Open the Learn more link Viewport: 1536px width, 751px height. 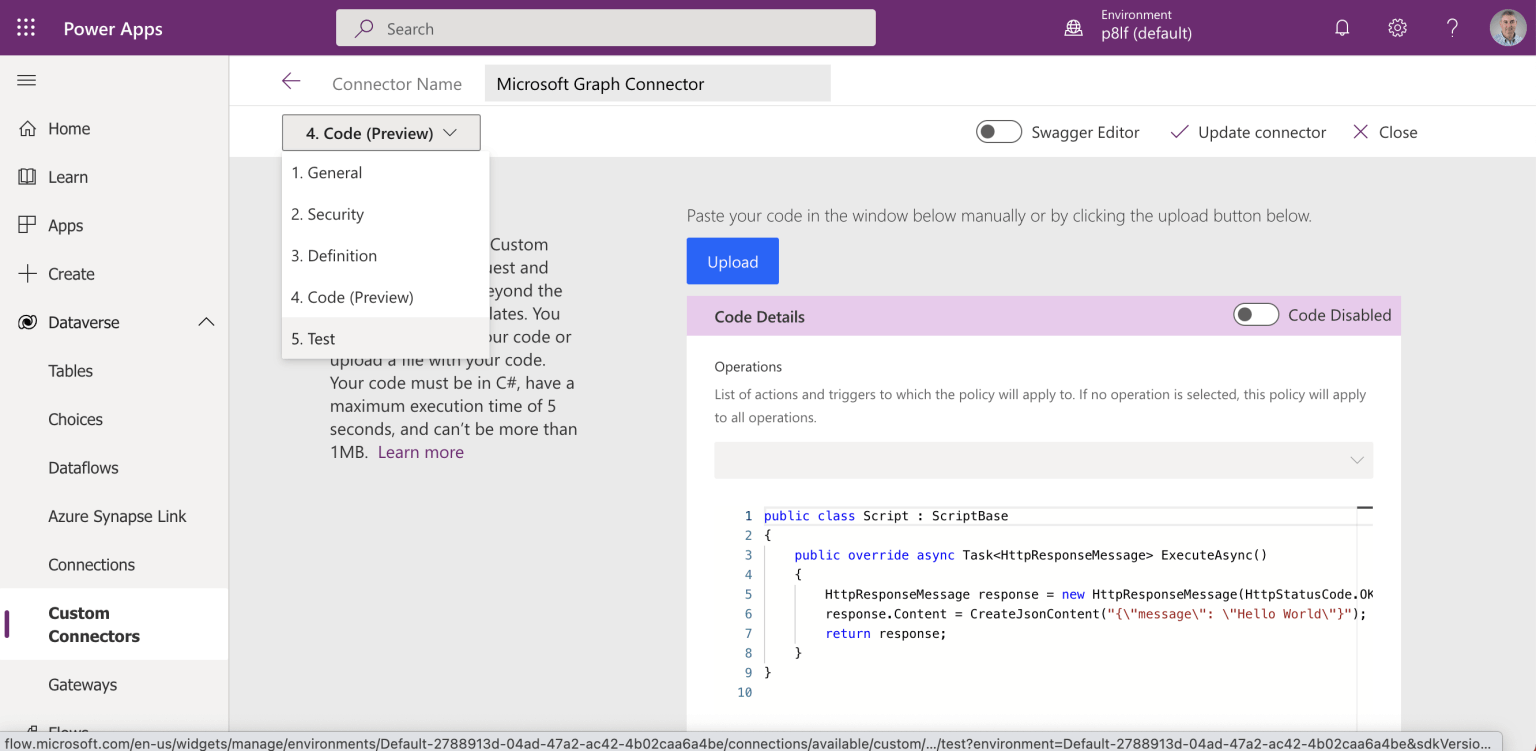pyautogui.click(x=420, y=452)
